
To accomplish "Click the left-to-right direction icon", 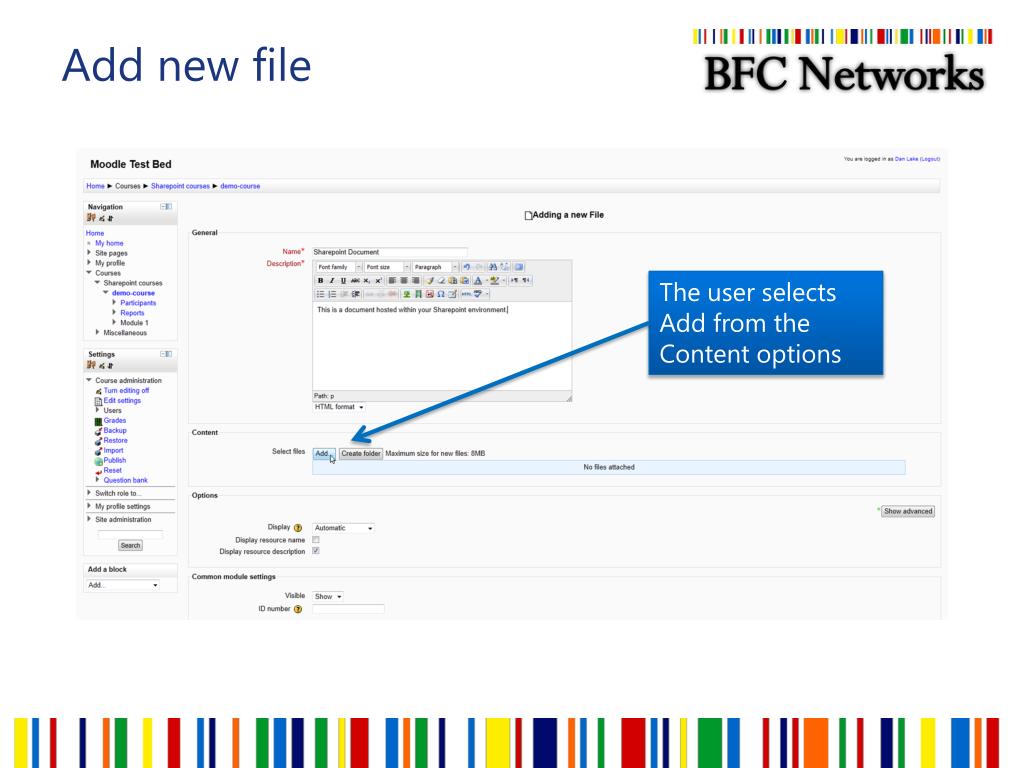I will click(515, 281).
